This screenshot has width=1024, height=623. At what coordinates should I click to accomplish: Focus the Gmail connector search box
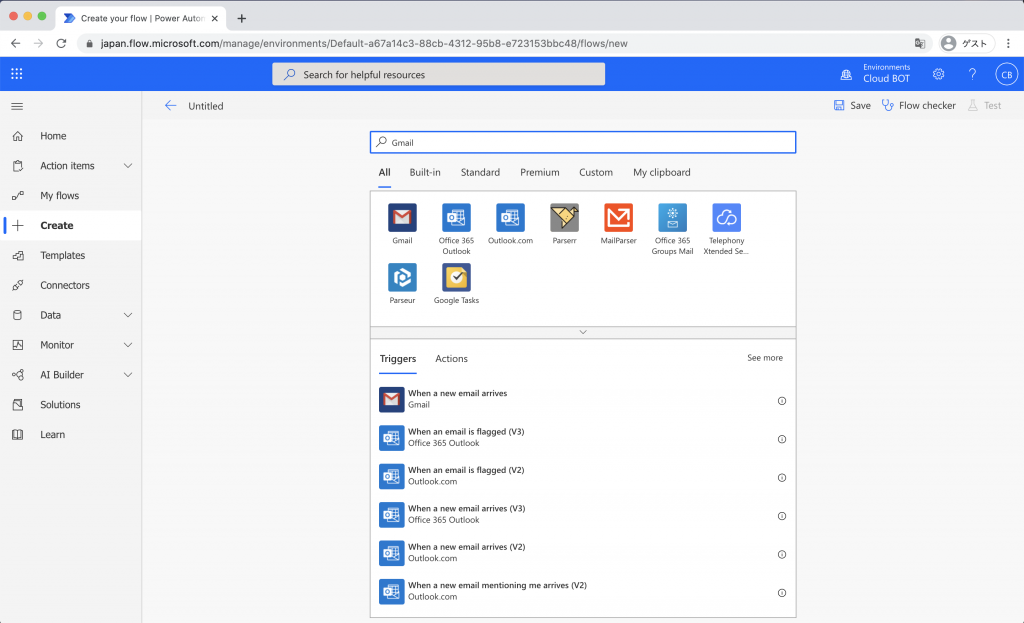click(583, 142)
